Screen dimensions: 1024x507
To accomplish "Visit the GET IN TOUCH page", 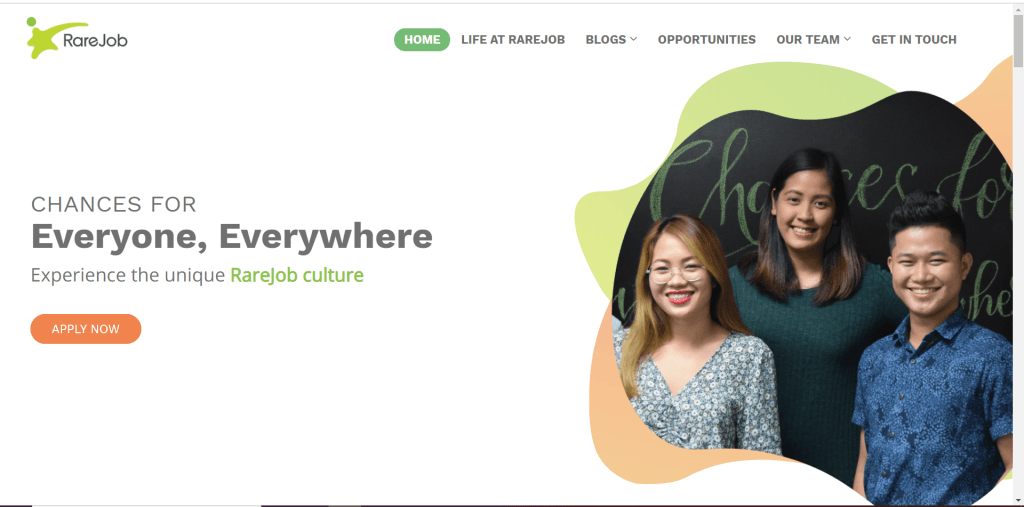I will click(x=914, y=40).
